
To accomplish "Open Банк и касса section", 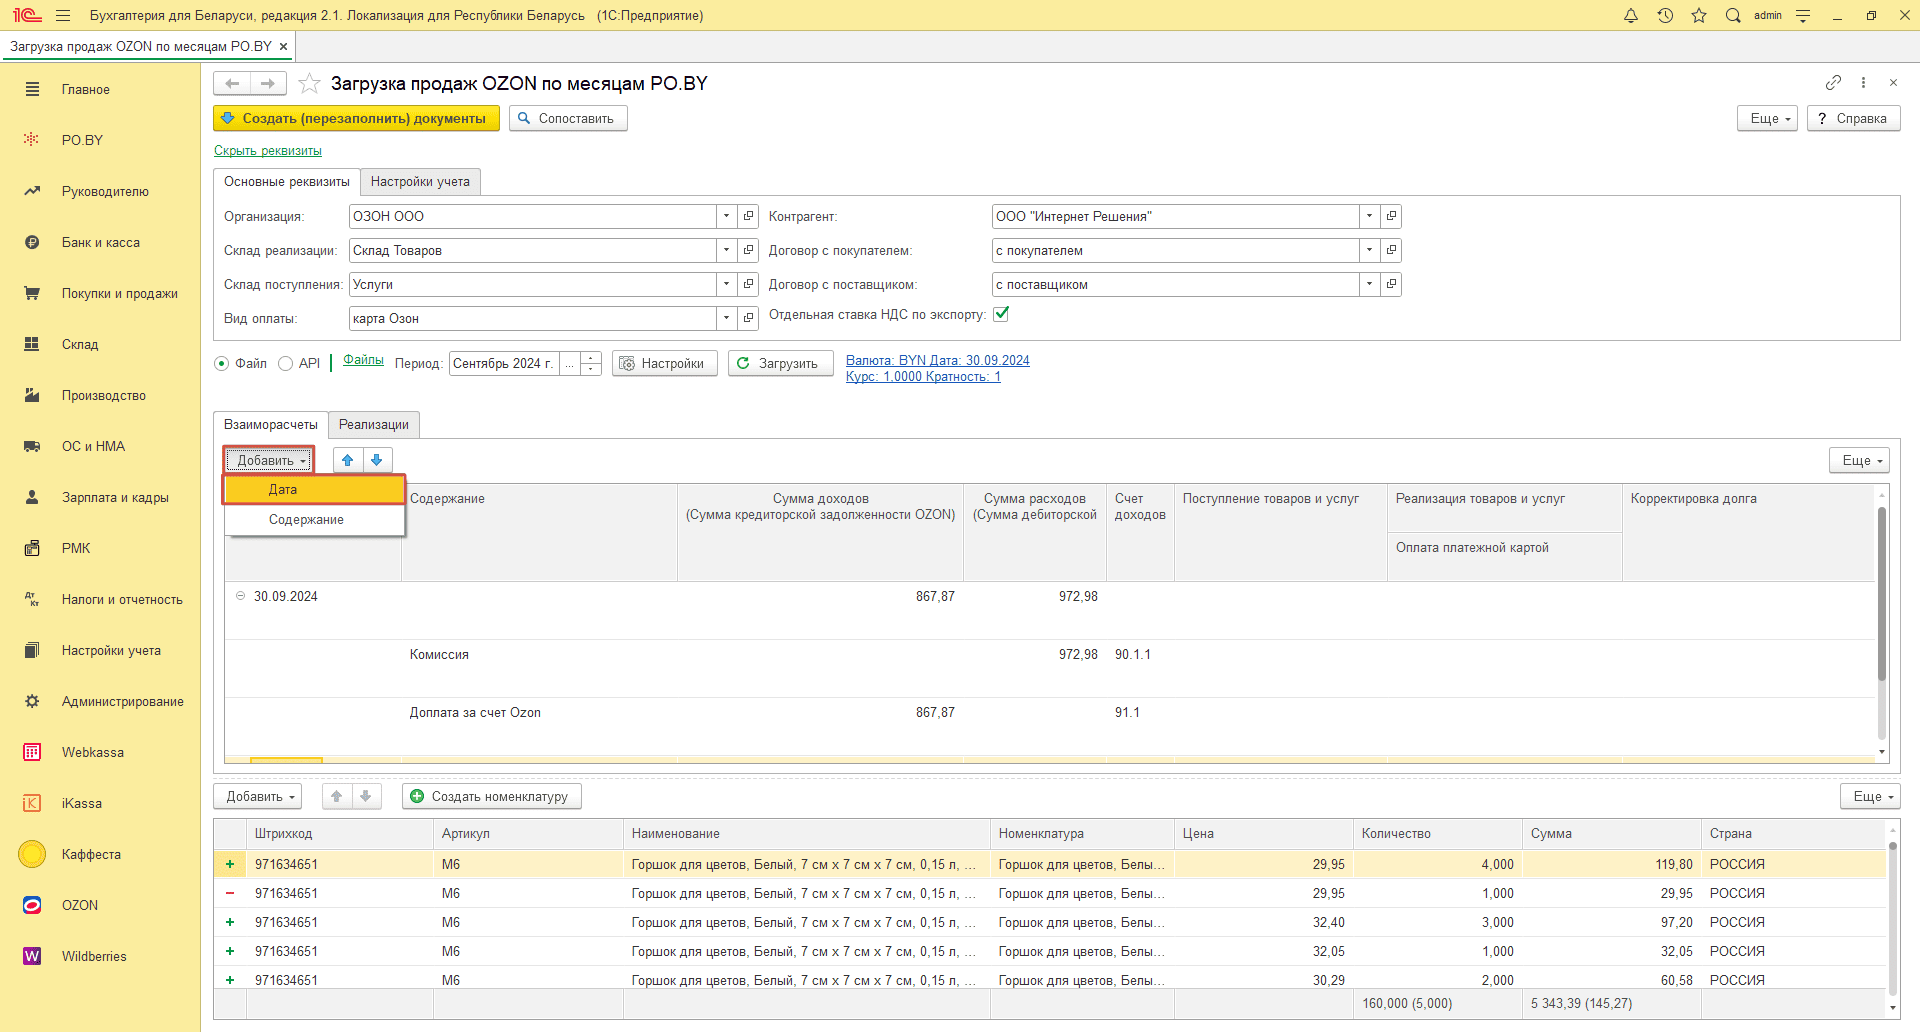I will tap(100, 242).
